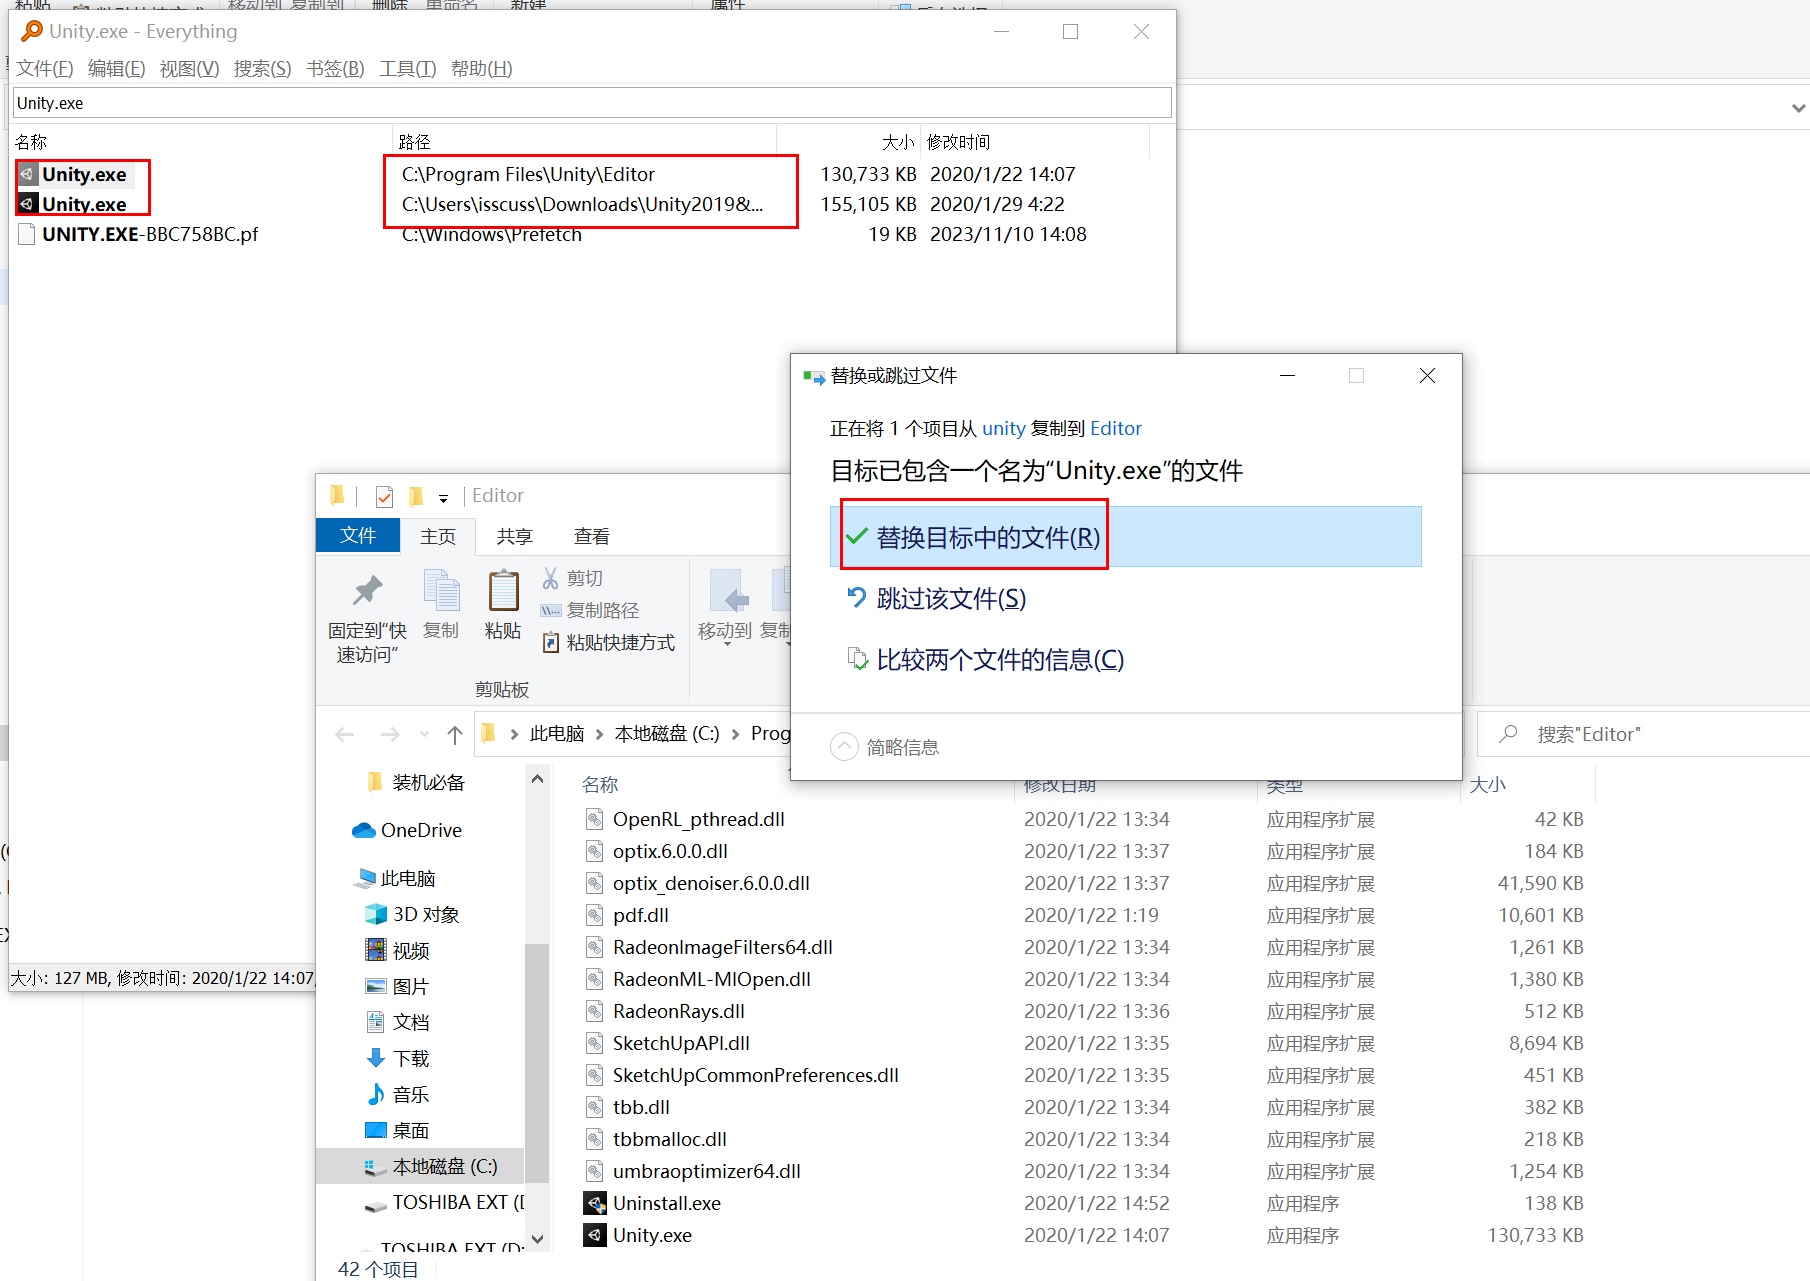Expand the dropdown arrow at far right top

[1798, 108]
